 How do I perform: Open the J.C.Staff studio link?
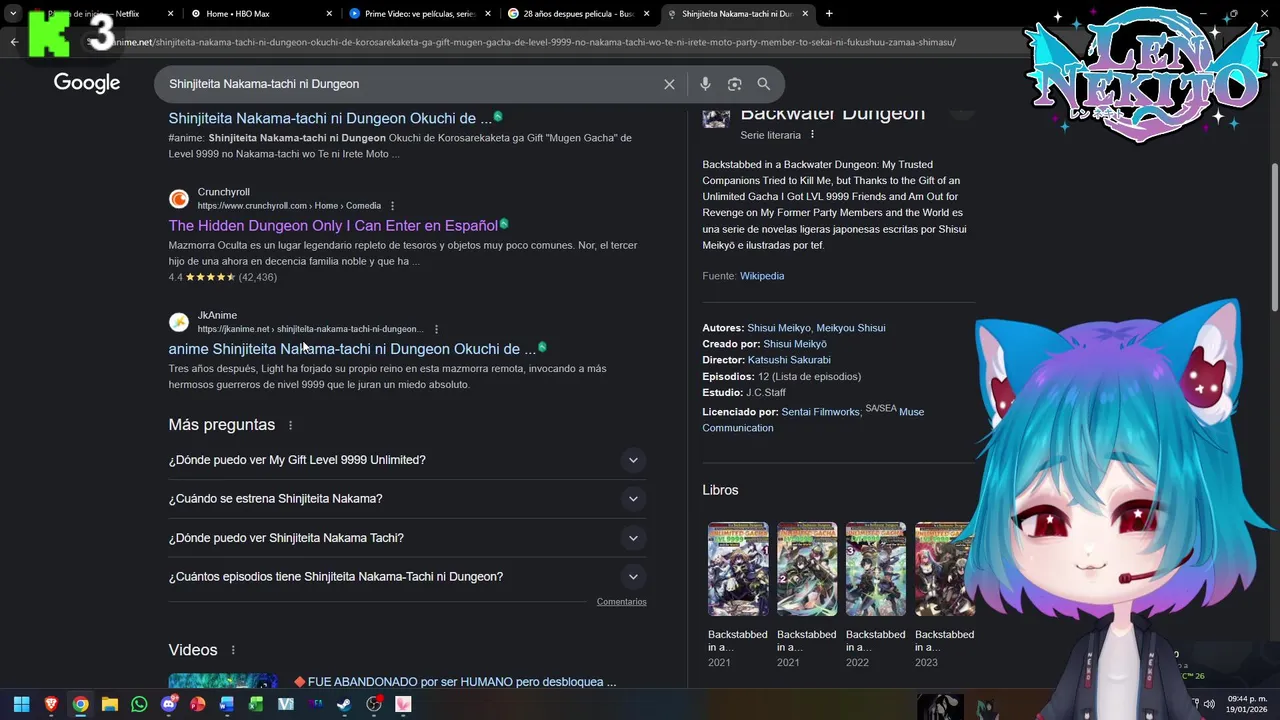[766, 393]
